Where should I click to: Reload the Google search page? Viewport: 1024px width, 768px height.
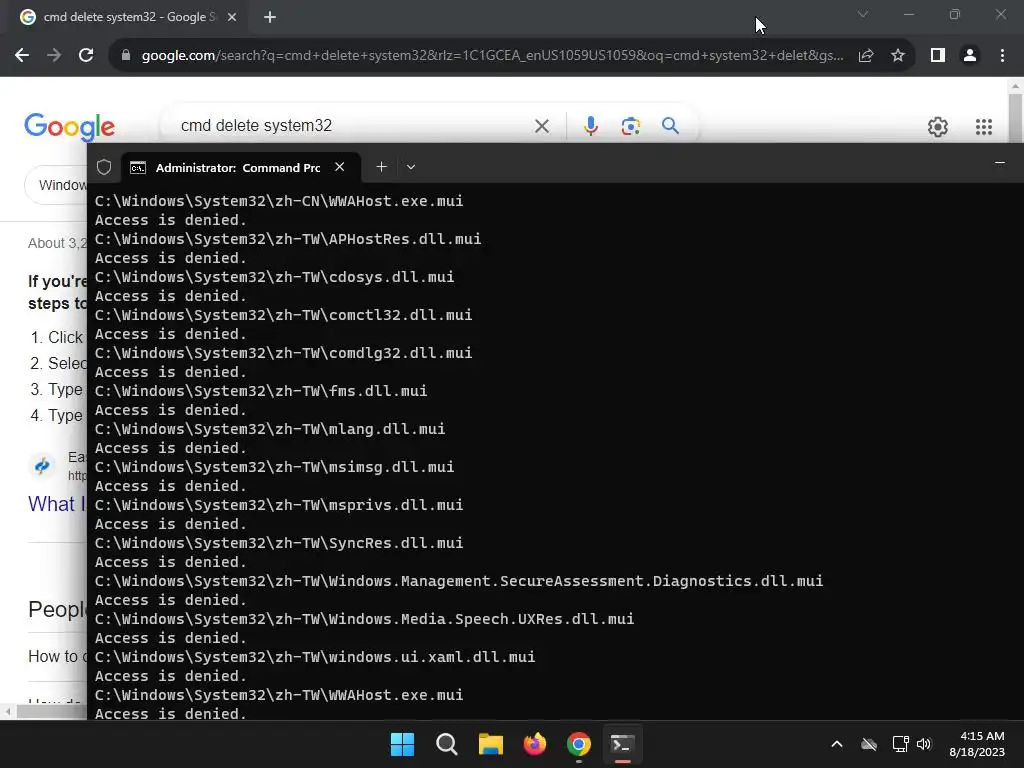(86, 56)
